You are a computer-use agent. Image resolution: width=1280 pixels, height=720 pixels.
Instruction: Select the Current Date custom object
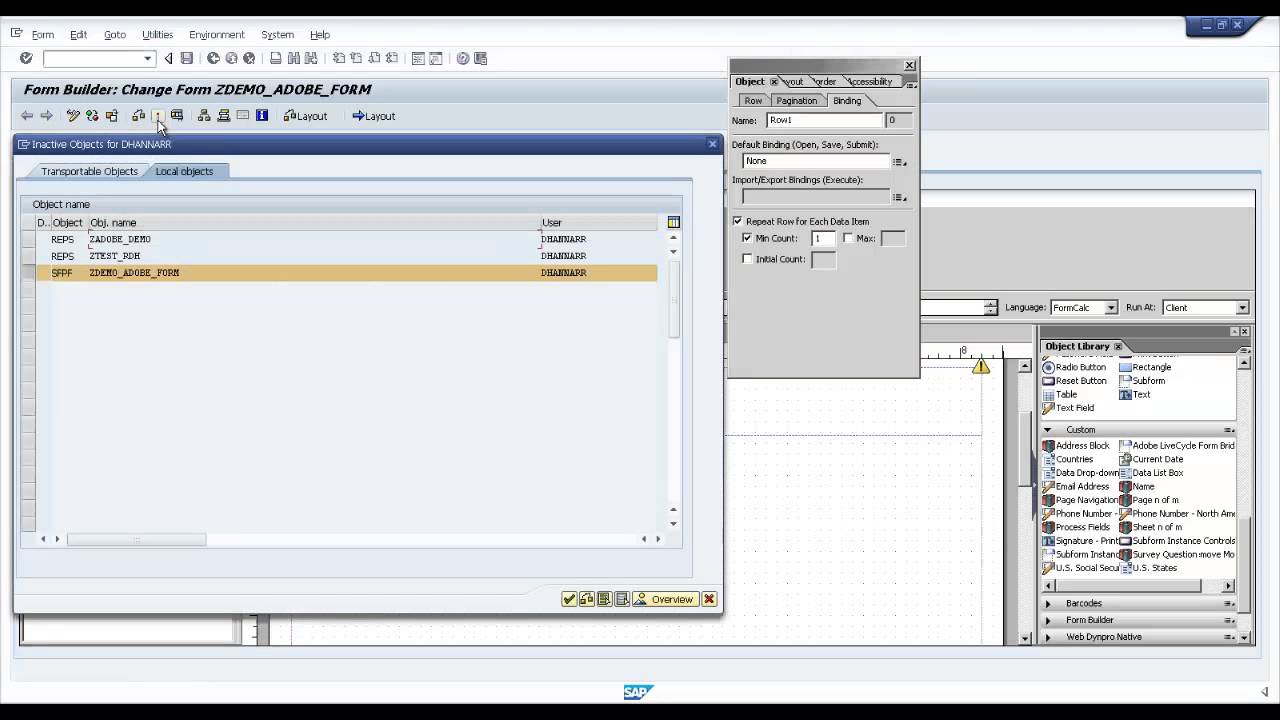coord(1151,459)
